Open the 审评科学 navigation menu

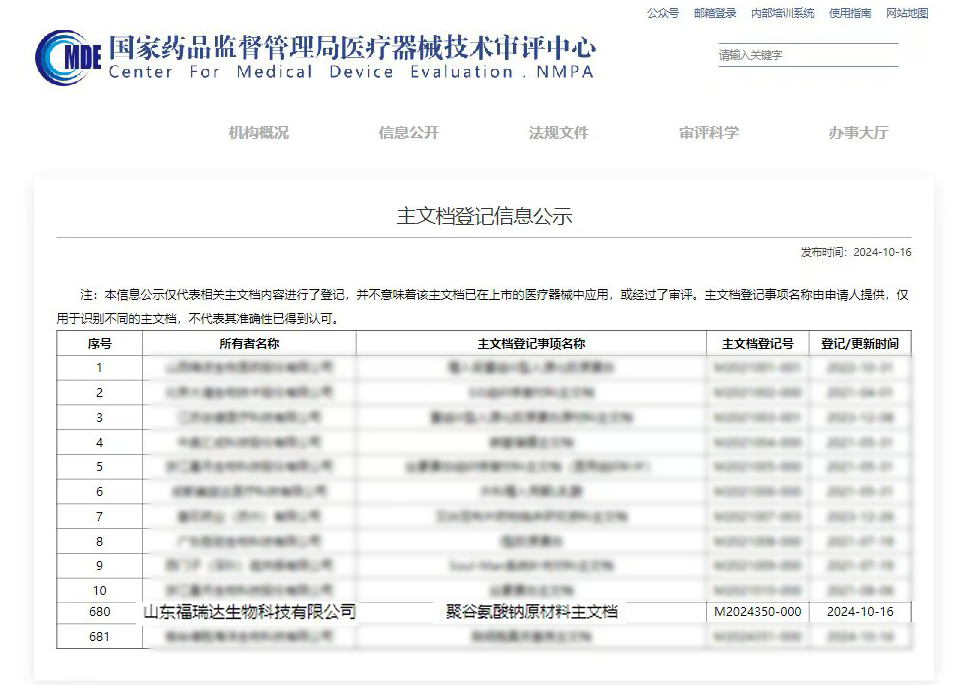tap(708, 133)
